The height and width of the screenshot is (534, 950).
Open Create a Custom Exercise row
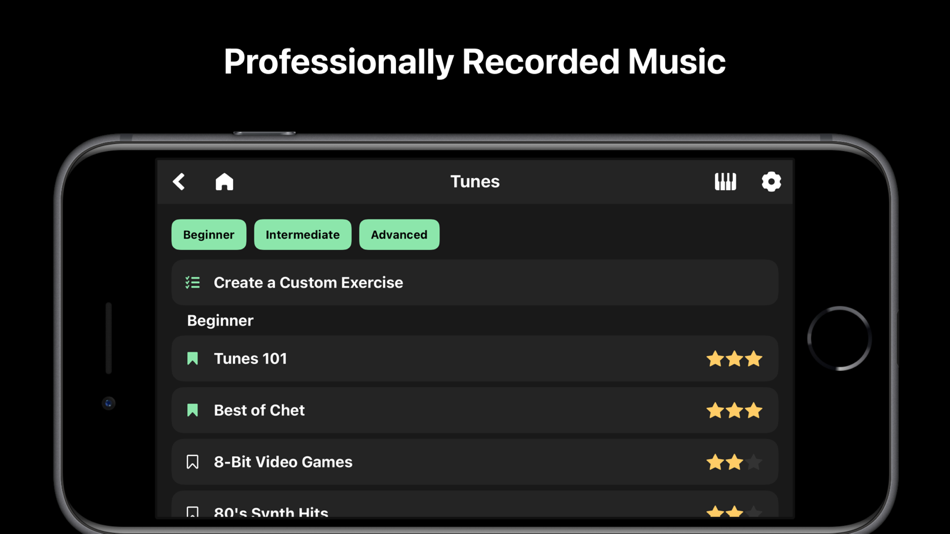(x=475, y=282)
